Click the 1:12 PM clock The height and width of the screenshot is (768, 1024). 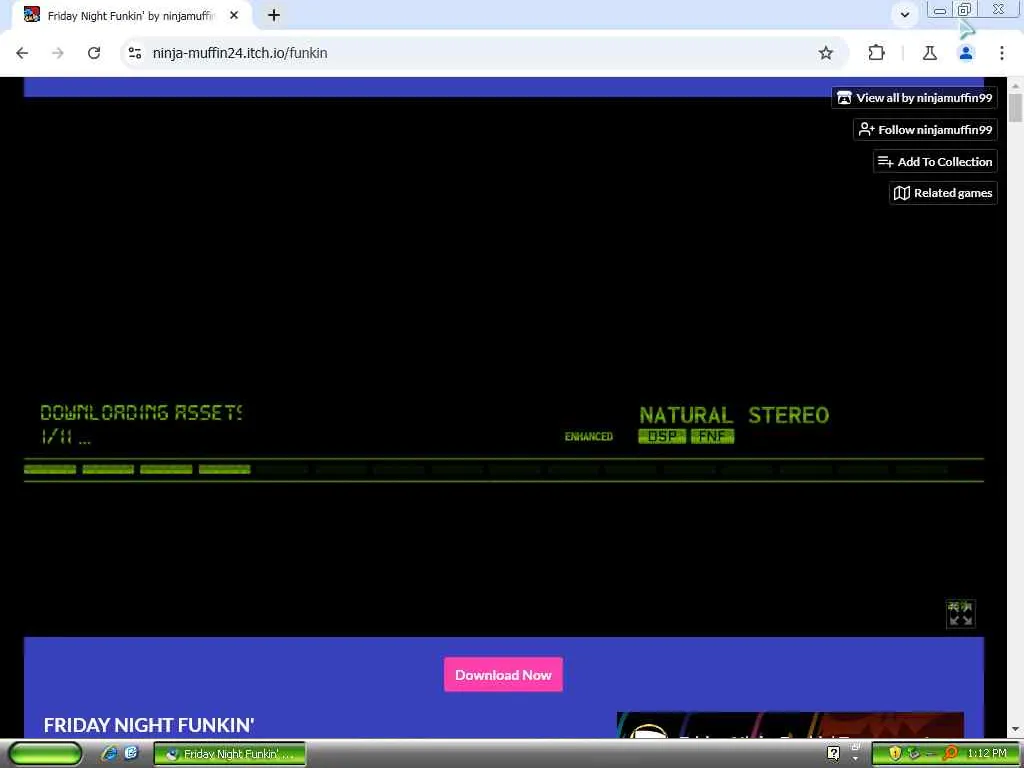coord(987,754)
